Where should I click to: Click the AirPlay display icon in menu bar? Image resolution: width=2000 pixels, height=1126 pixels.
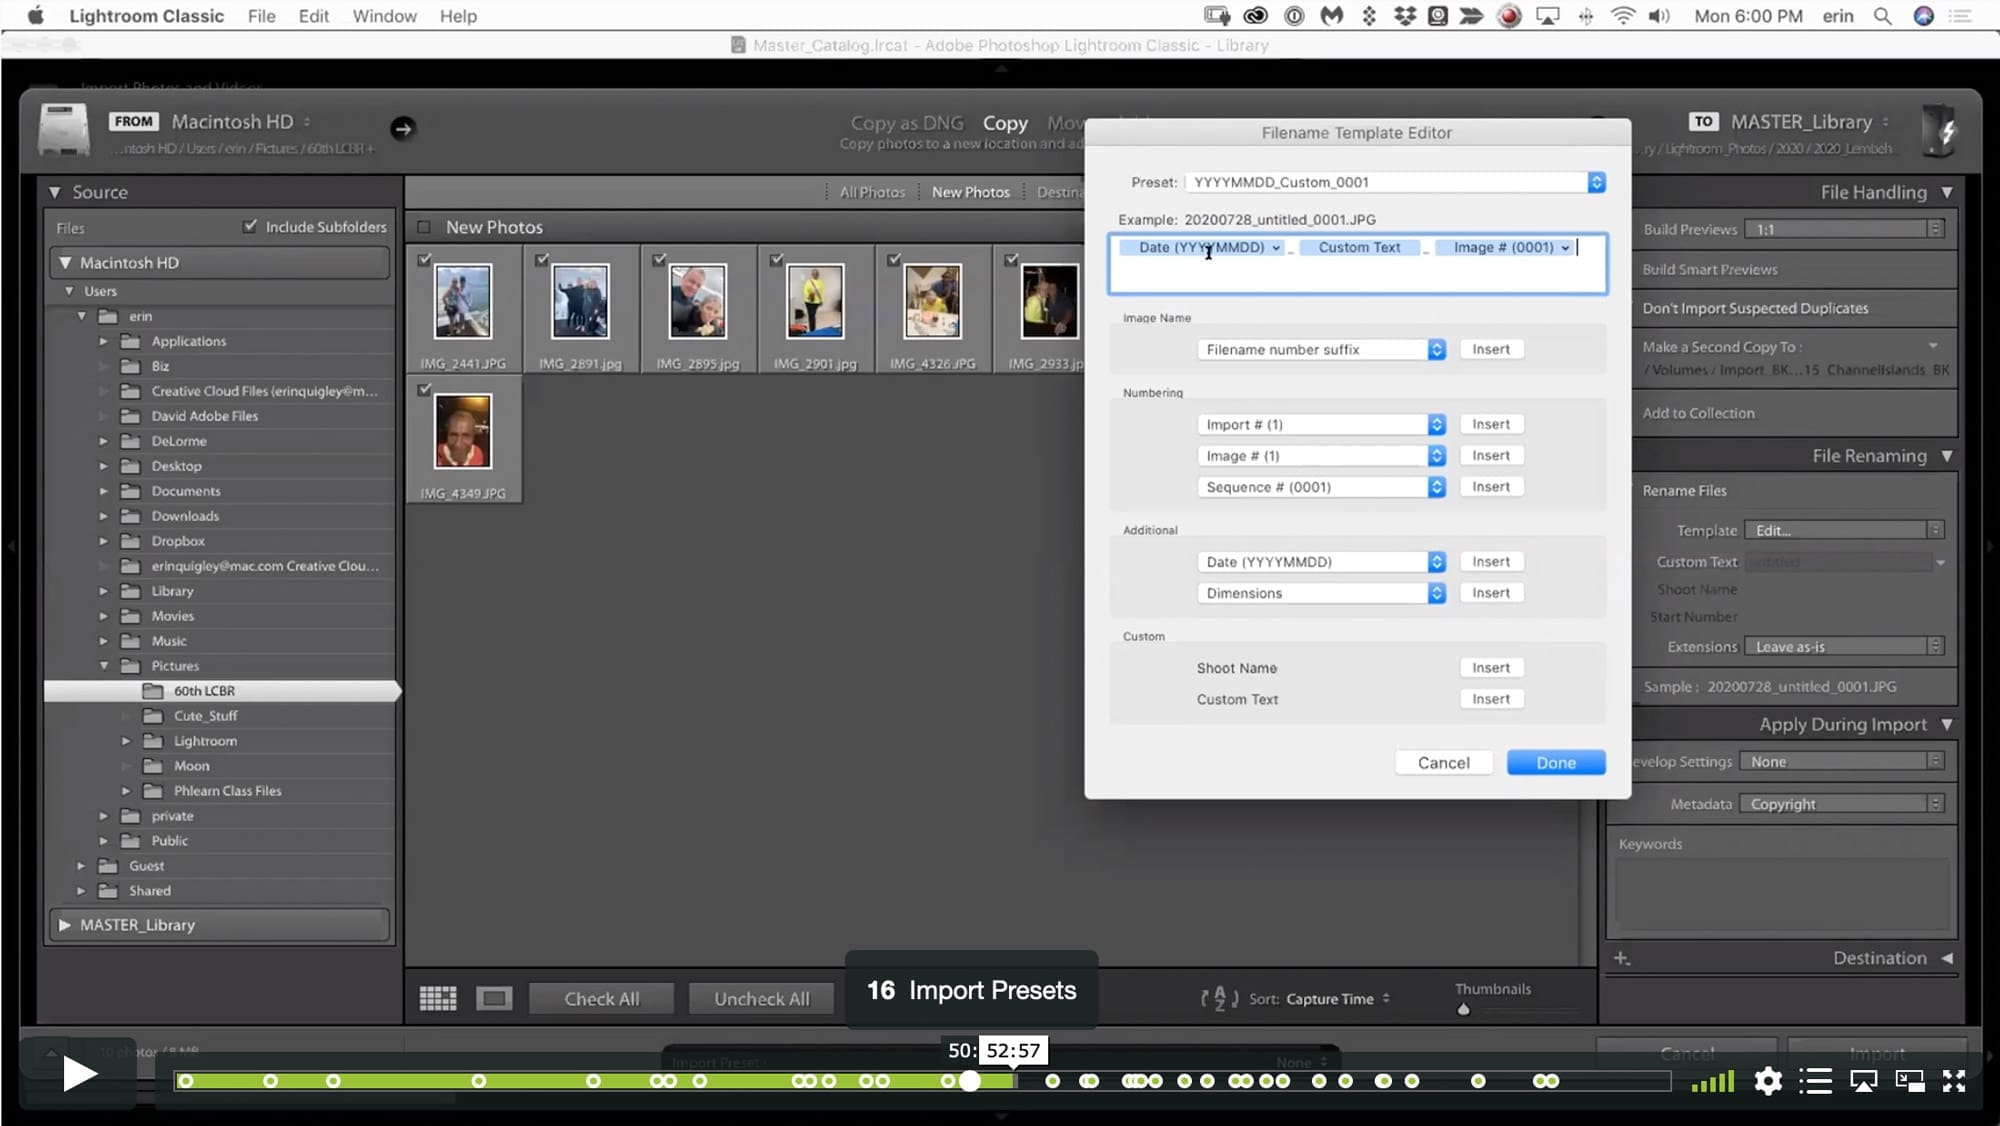(1547, 16)
